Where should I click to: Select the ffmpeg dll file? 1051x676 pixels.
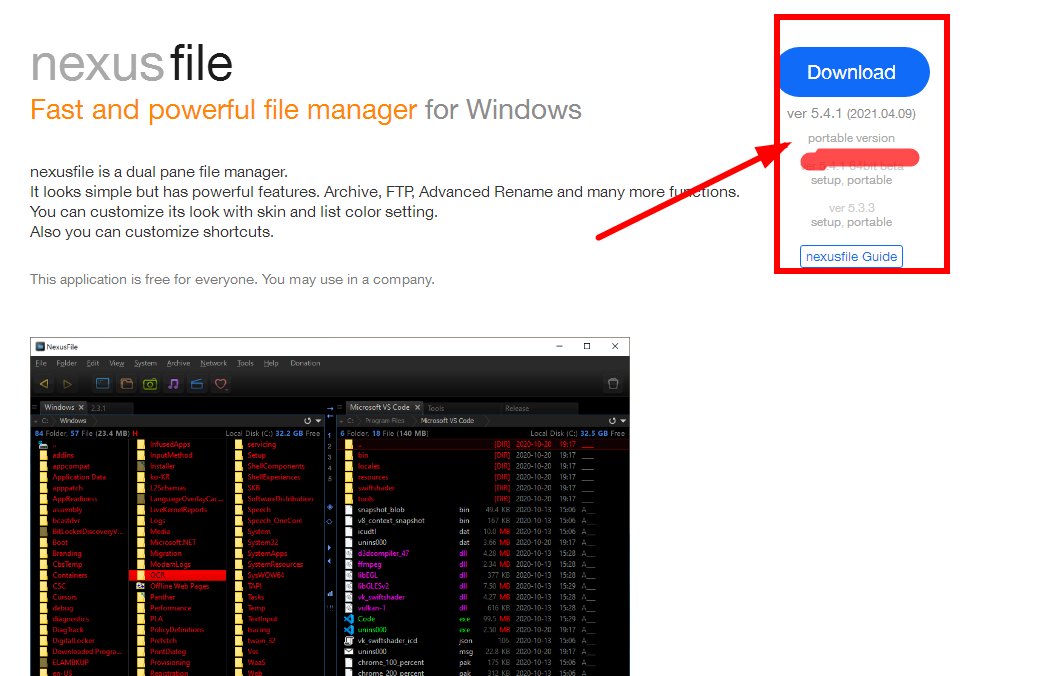click(x=369, y=565)
